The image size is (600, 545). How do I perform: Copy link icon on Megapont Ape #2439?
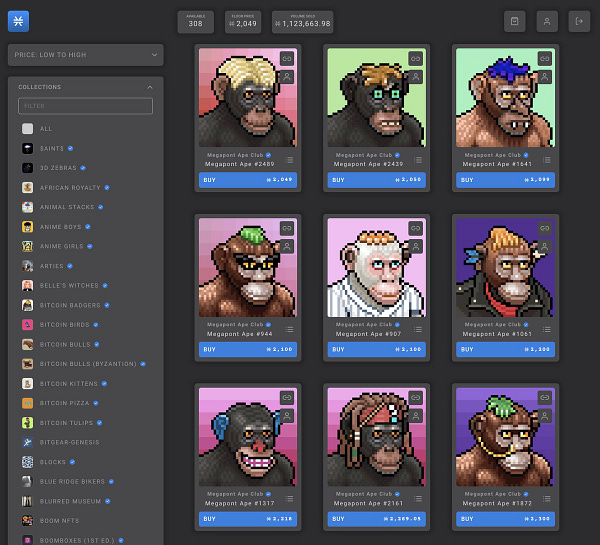416,59
